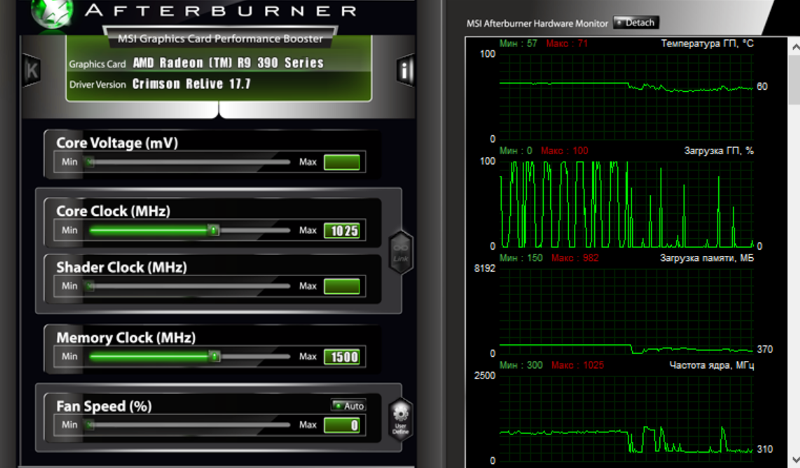
Task: Edit the Core Clock value 1025
Action: (342, 231)
